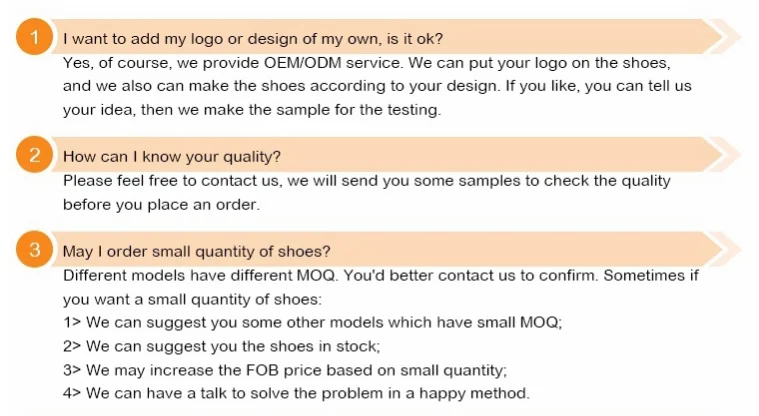Screen dimensions: 759x416
Task: Click option 2> suggest the shoes in stock
Action: point(222,346)
